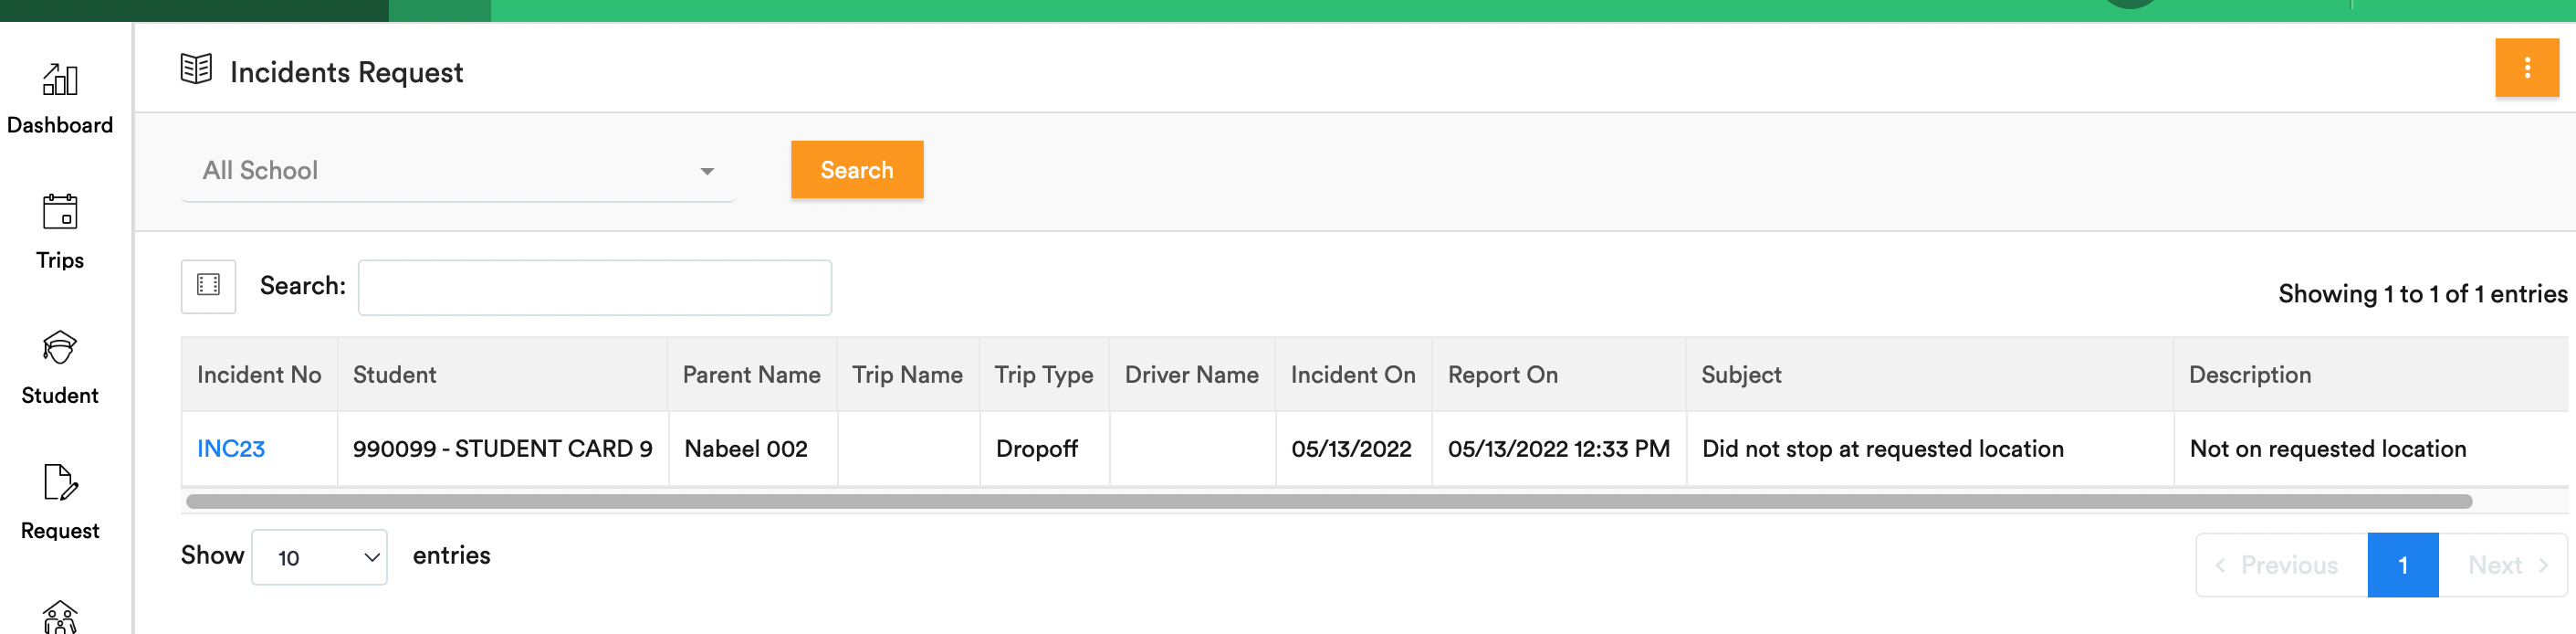
Task: Sort by Student column header
Action: 502,375
